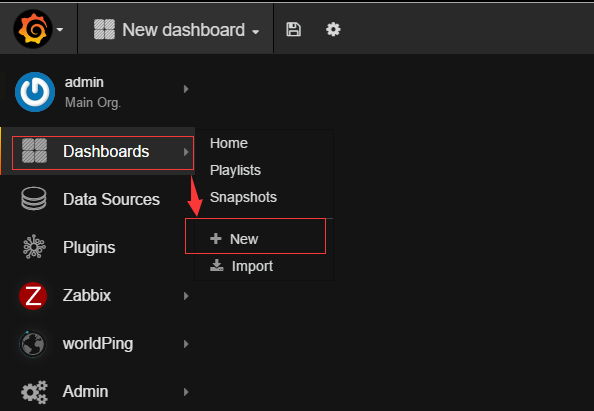
Task: Expand the Dashboards submenu arrow
Action: pos(186,152)
